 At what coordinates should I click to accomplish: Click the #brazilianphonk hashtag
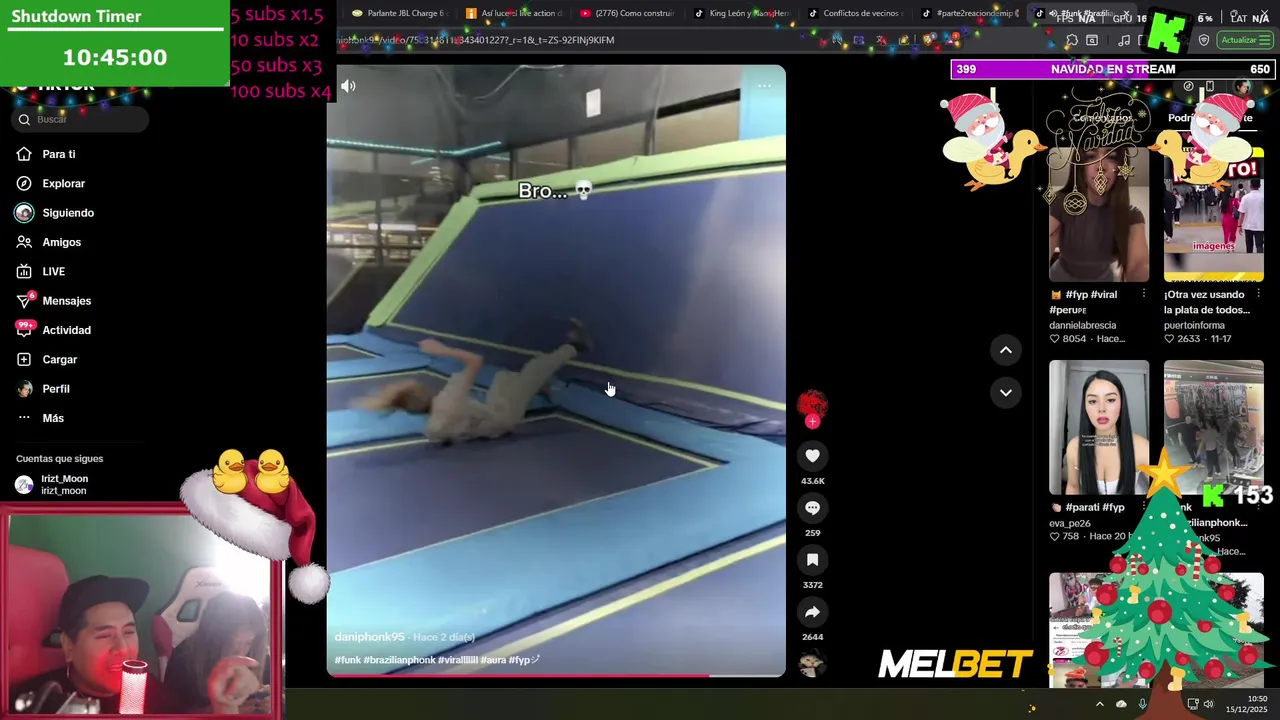[x=399, y=660]
